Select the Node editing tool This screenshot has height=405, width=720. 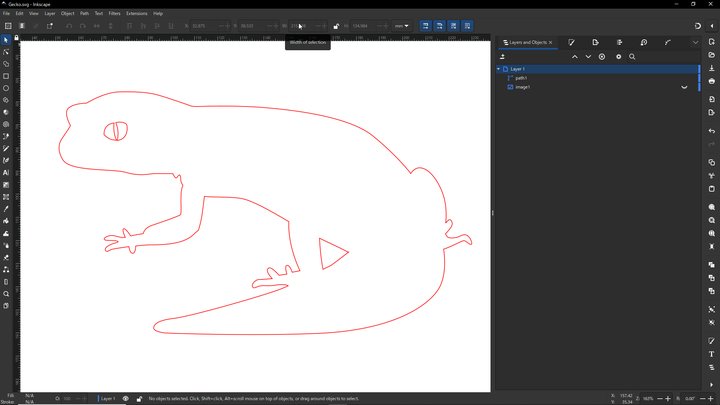point(6,52)
